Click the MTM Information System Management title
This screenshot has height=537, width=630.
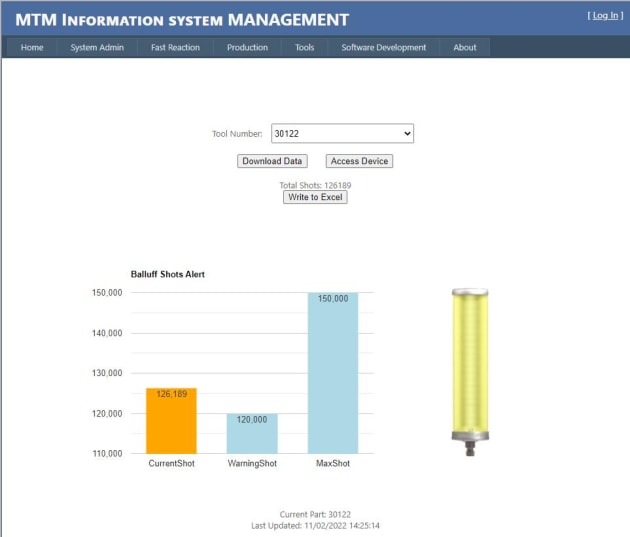pos(182,20)
